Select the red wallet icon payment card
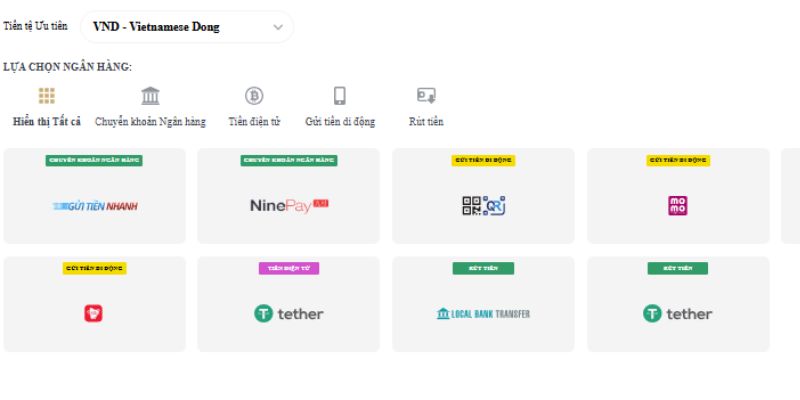 coord(94,304)
